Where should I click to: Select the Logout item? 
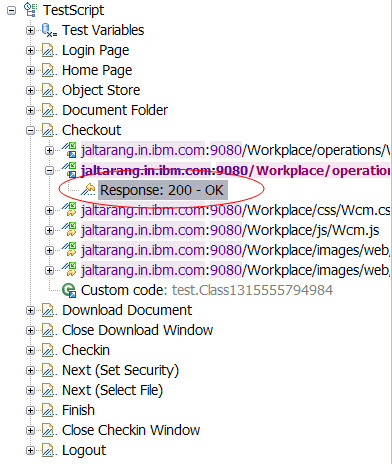(84, 451)
